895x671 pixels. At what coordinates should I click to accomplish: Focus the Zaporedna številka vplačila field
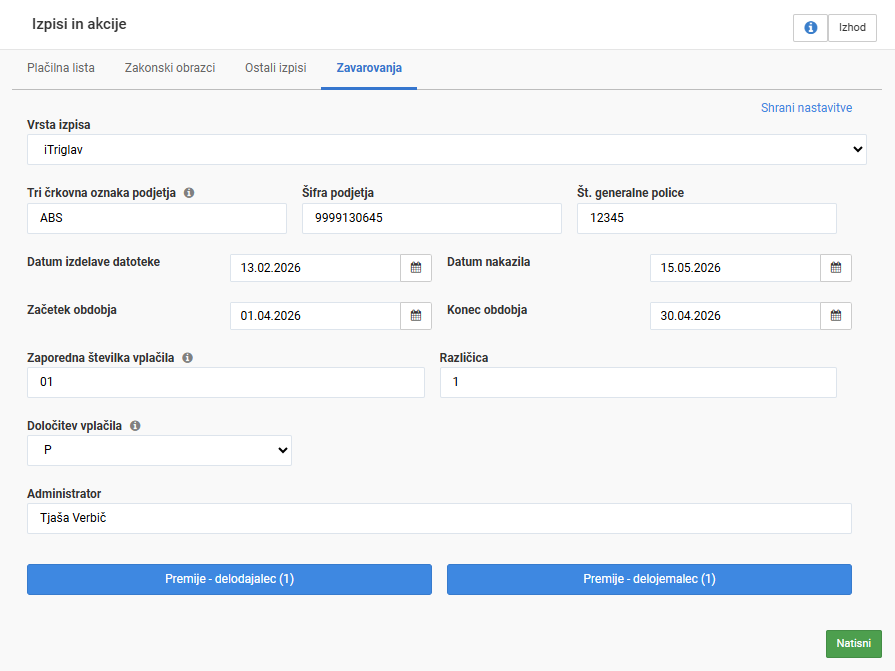[226, 382]
